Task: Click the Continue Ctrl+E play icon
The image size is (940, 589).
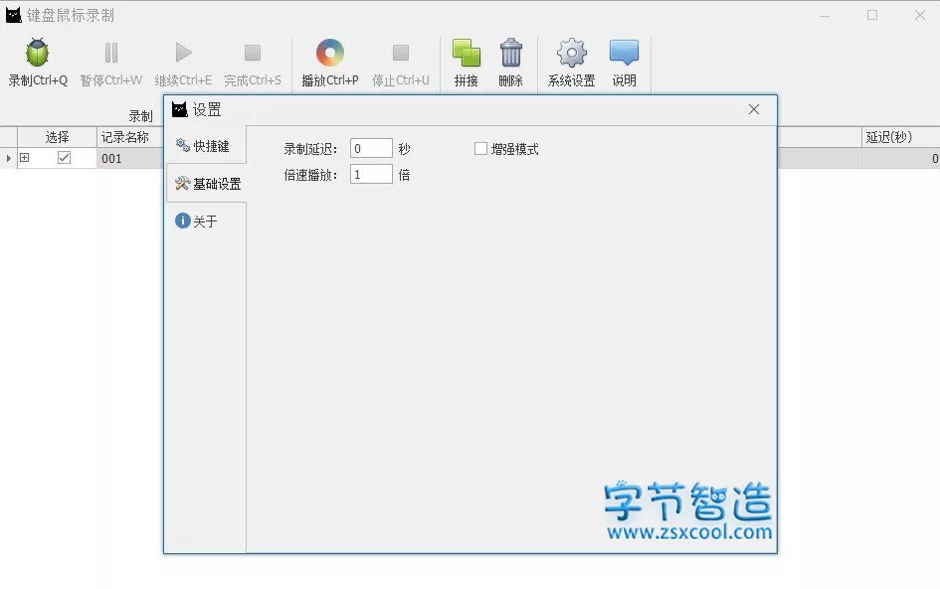Action: click(x=183, y=53)
